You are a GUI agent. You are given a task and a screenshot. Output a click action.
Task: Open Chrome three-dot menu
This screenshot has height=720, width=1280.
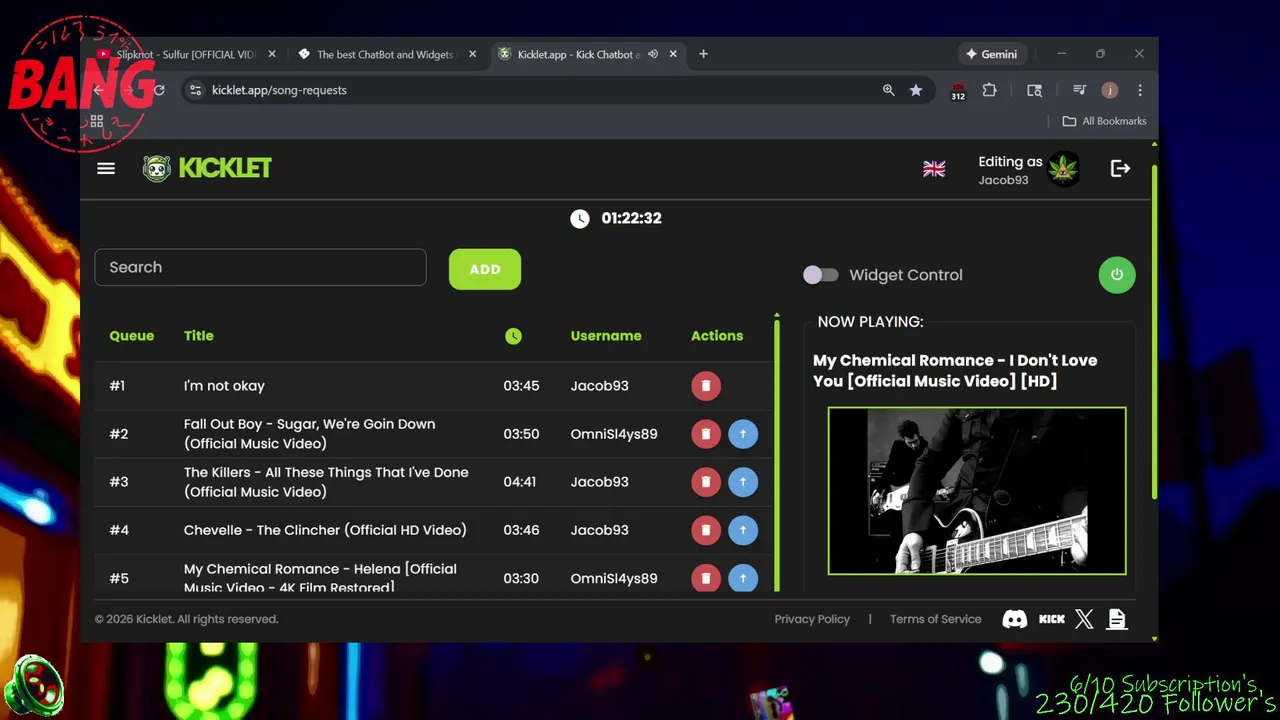[x=1140, y=90]
